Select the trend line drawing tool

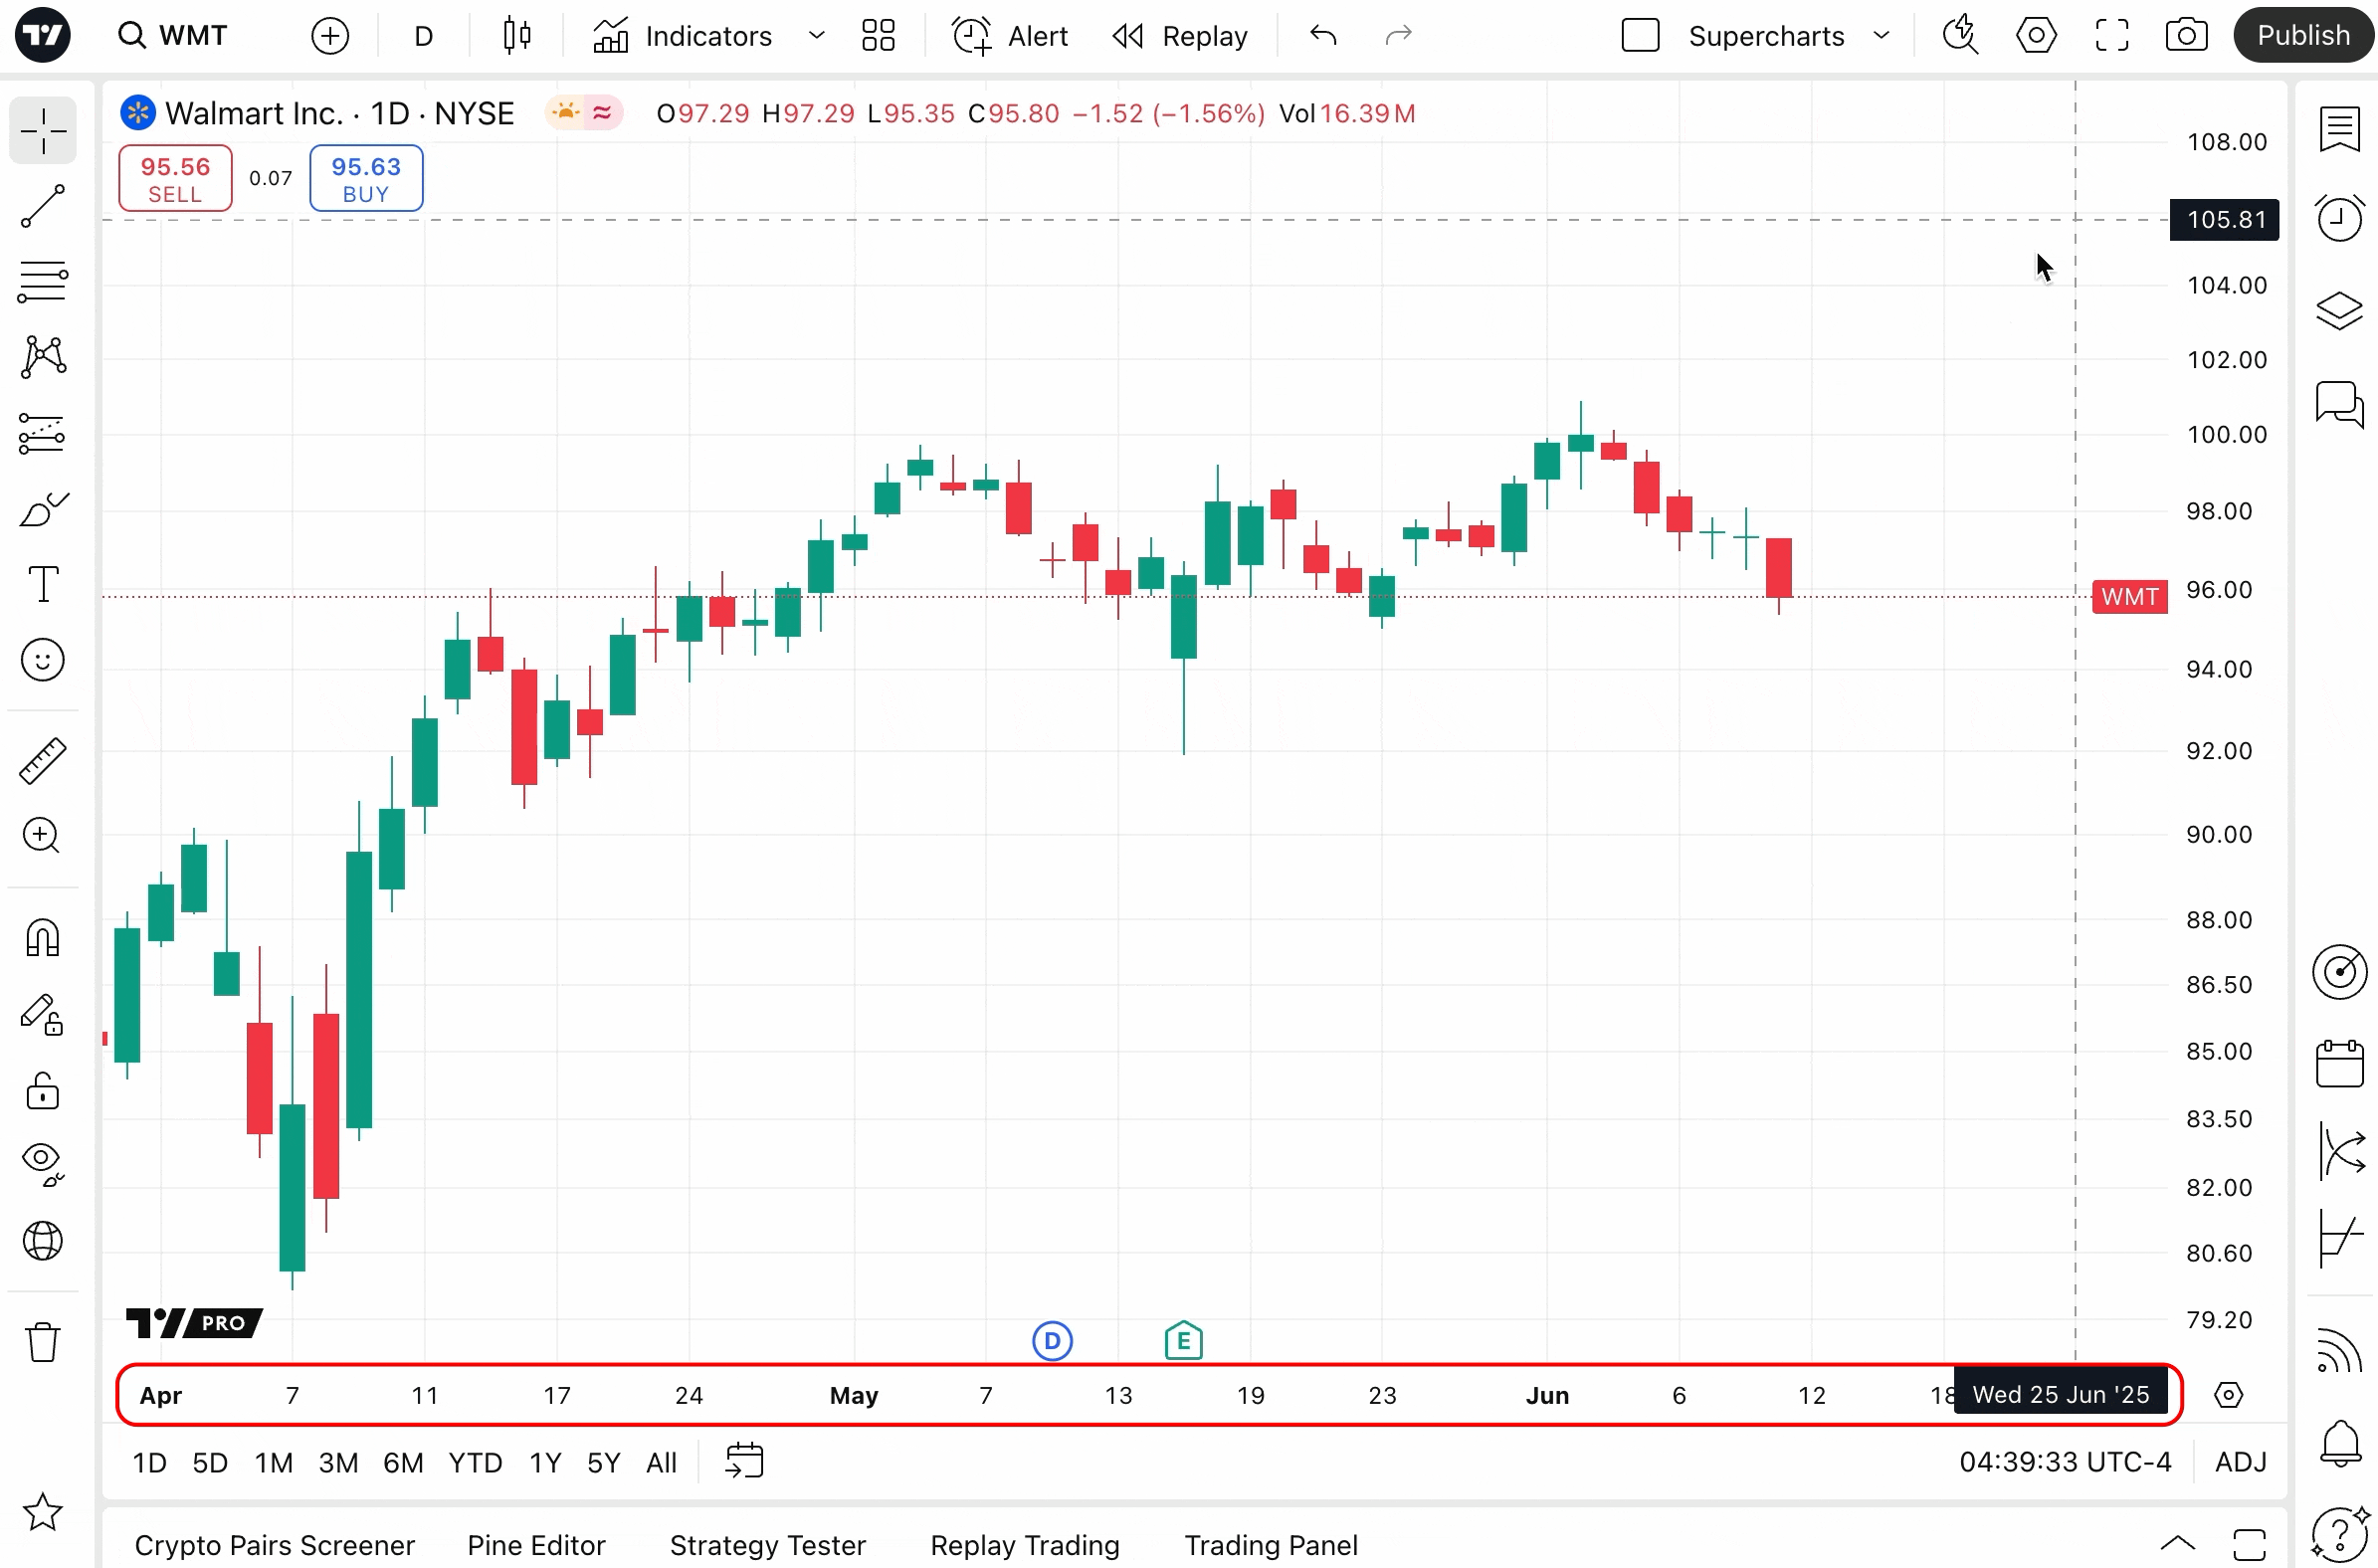43,207
